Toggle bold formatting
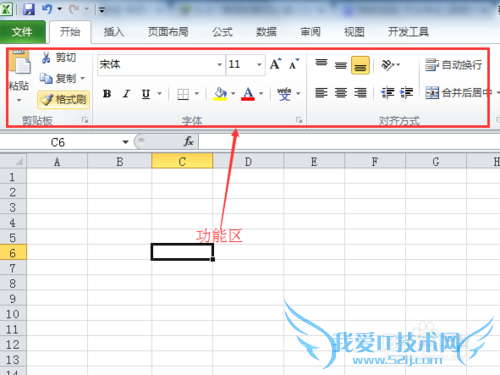The width and height of the screenshot is (500, 375). pyautogui.click(x=107, y=94)
